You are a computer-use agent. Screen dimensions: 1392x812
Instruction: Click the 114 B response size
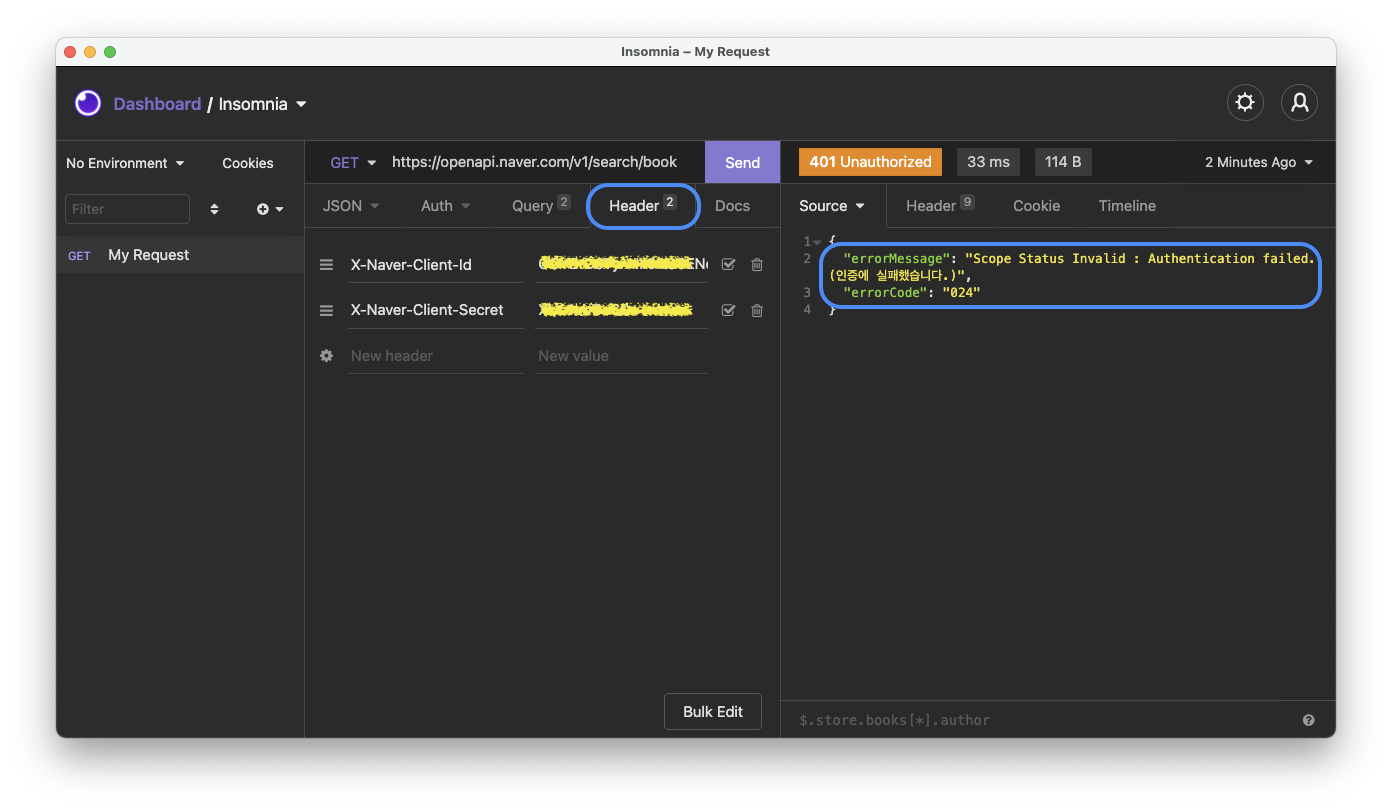click(1063, 162)
